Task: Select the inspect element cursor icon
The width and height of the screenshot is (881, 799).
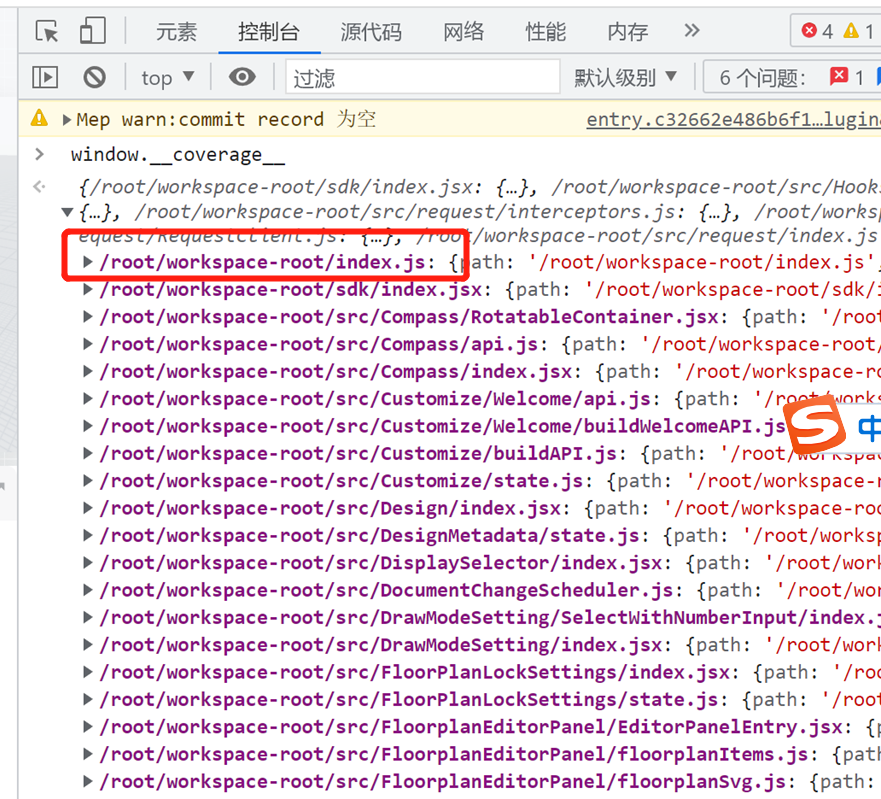Action: tap(44, 31)
